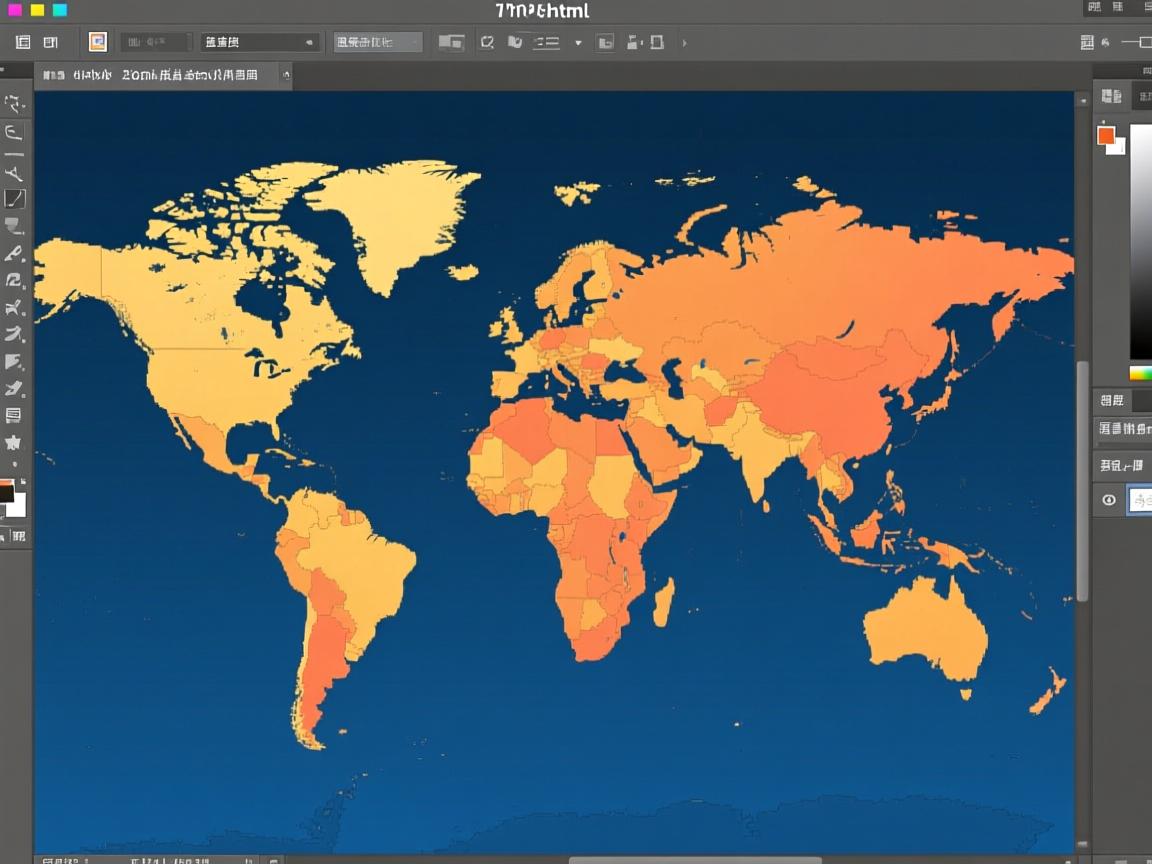Click the first layout icon in top-left toolbar
Viewport: 1152px width, 864px height.
click(23, 42)
